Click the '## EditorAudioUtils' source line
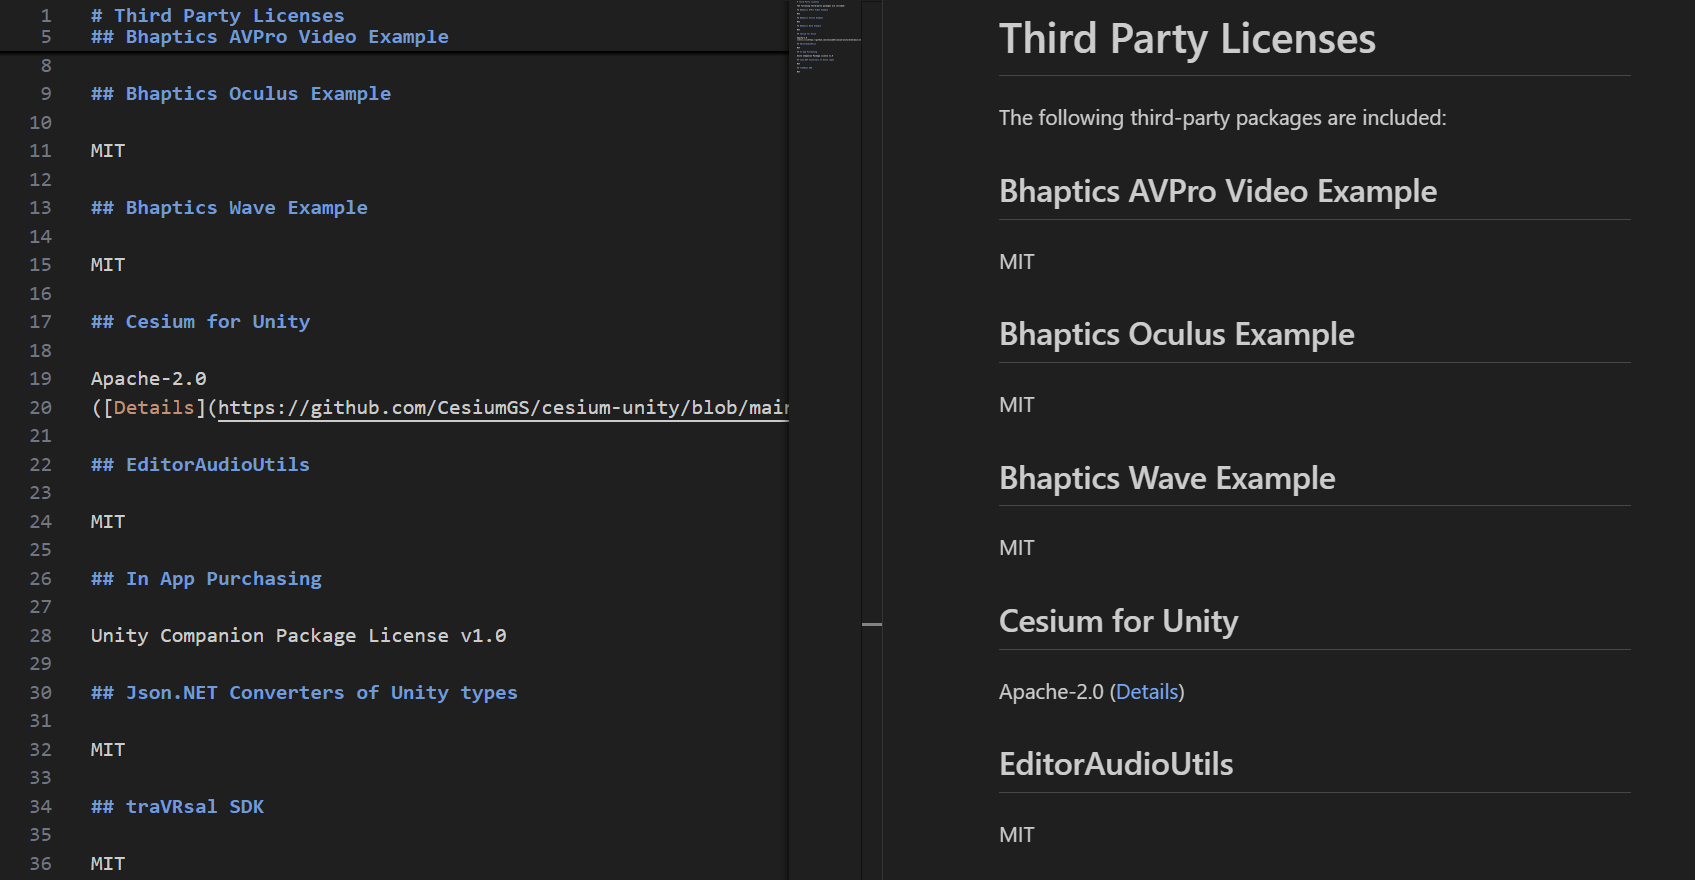 (200, 465)
